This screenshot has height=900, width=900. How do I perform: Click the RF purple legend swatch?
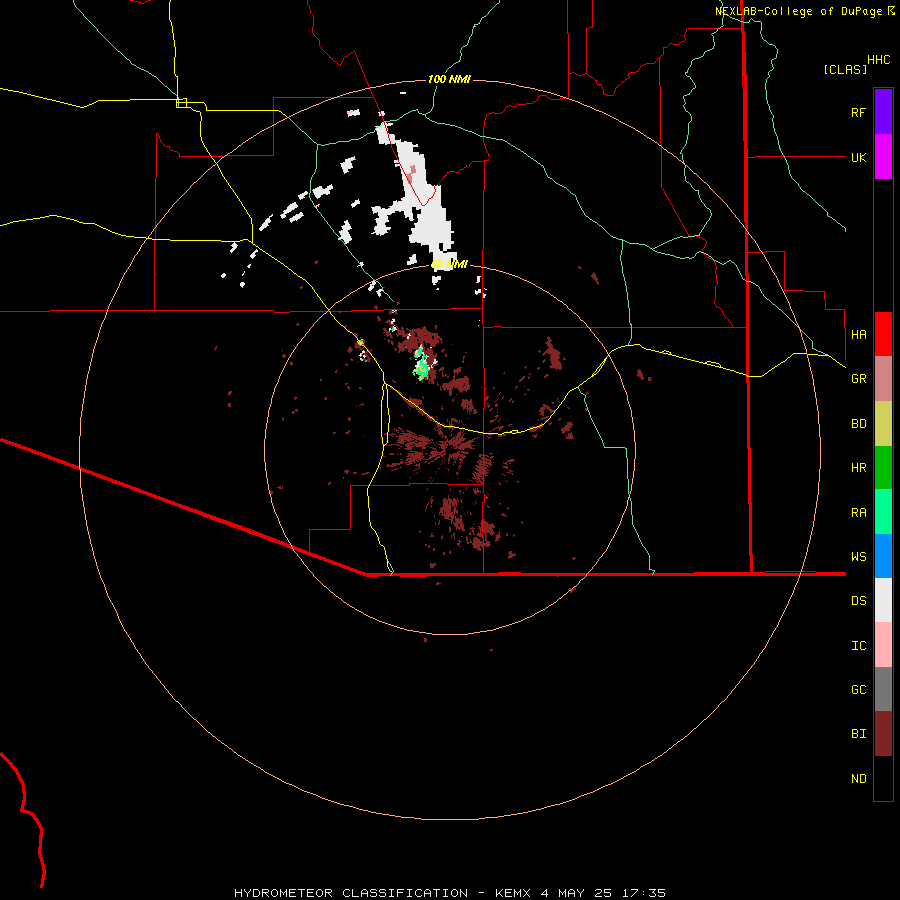click(x=883, y=112)
